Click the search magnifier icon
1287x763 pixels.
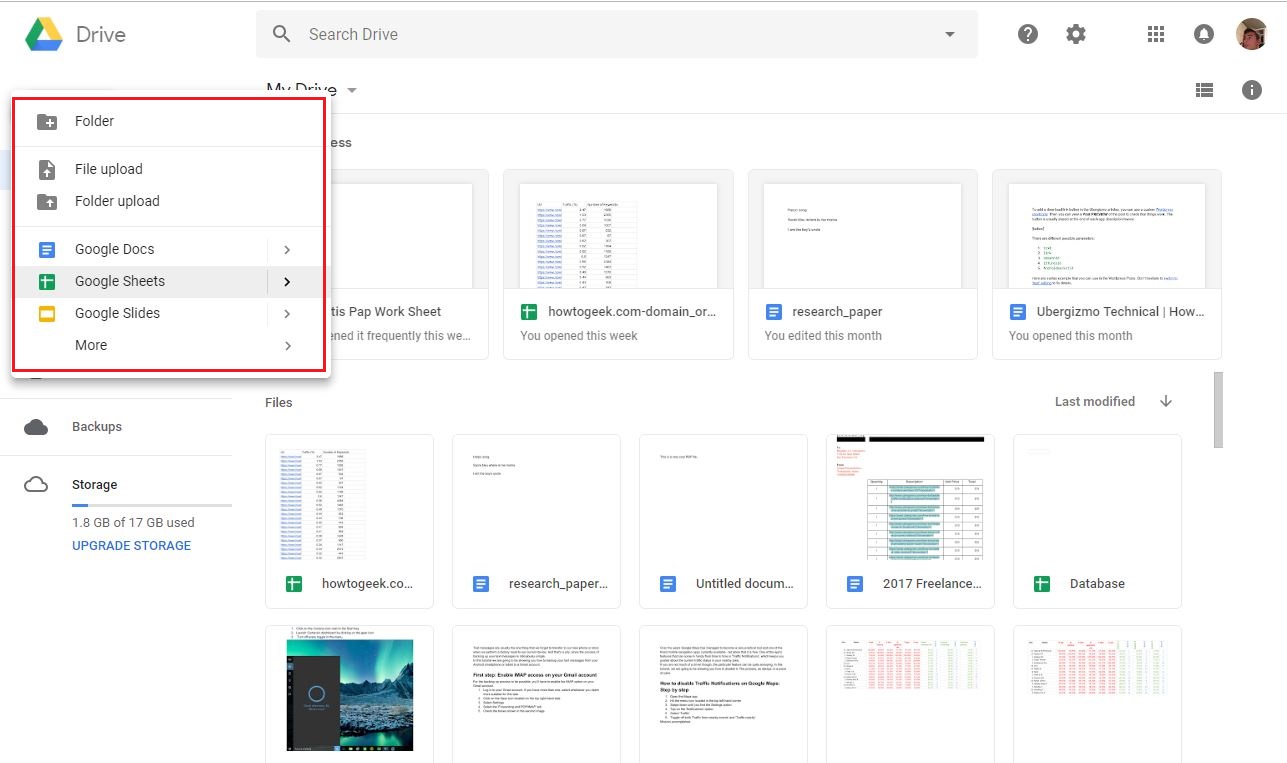(x=282, y=34)
